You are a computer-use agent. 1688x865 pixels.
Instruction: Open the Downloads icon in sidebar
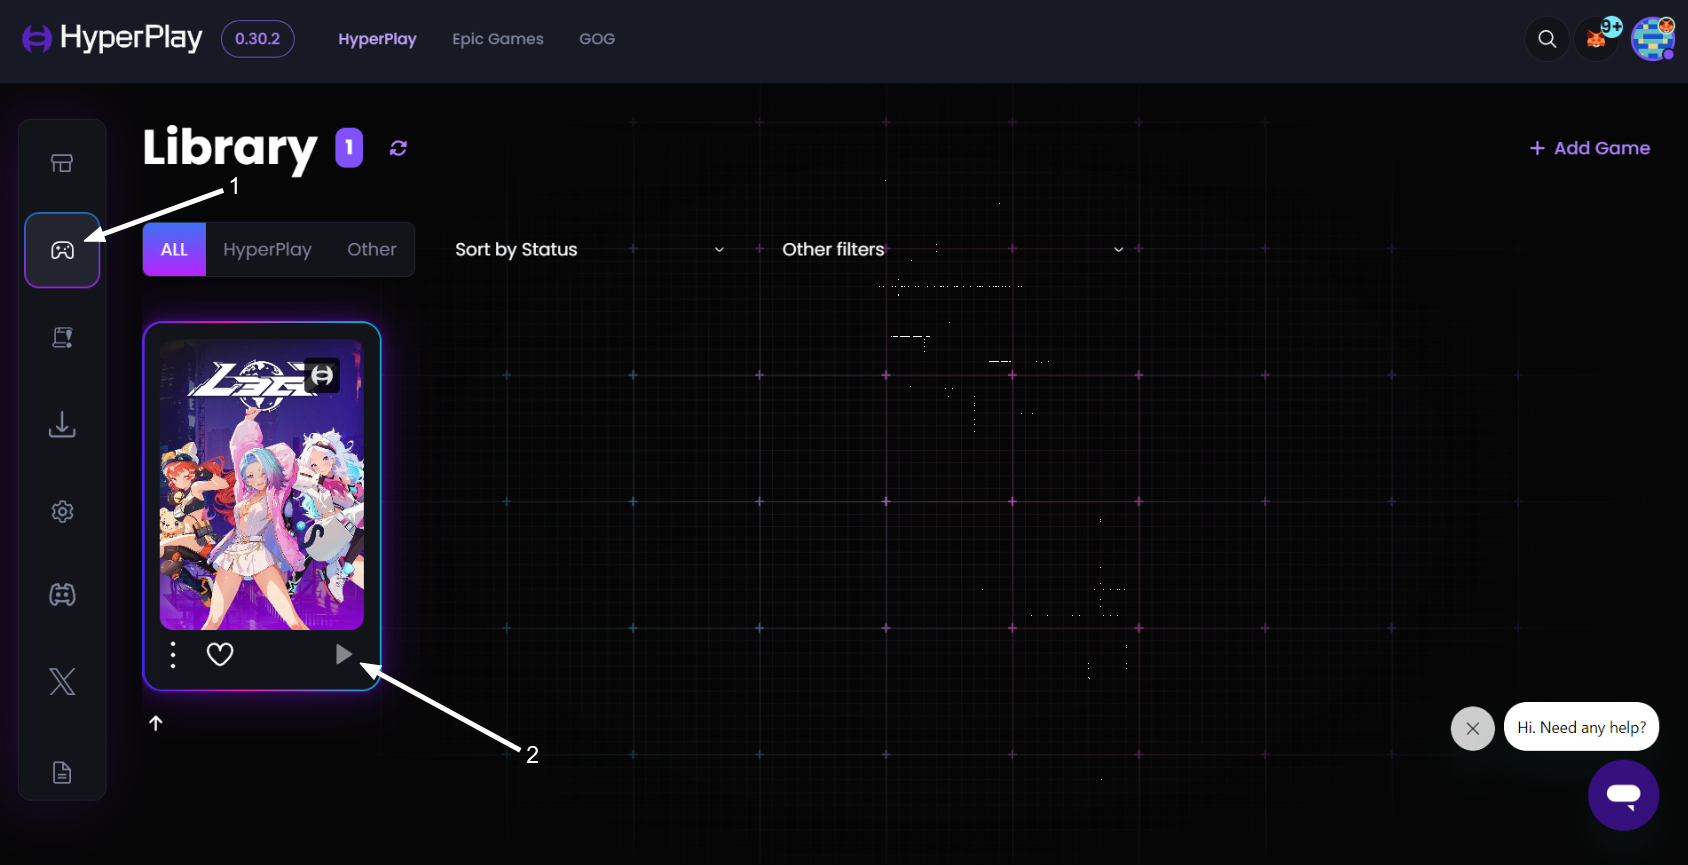[62, 424]
